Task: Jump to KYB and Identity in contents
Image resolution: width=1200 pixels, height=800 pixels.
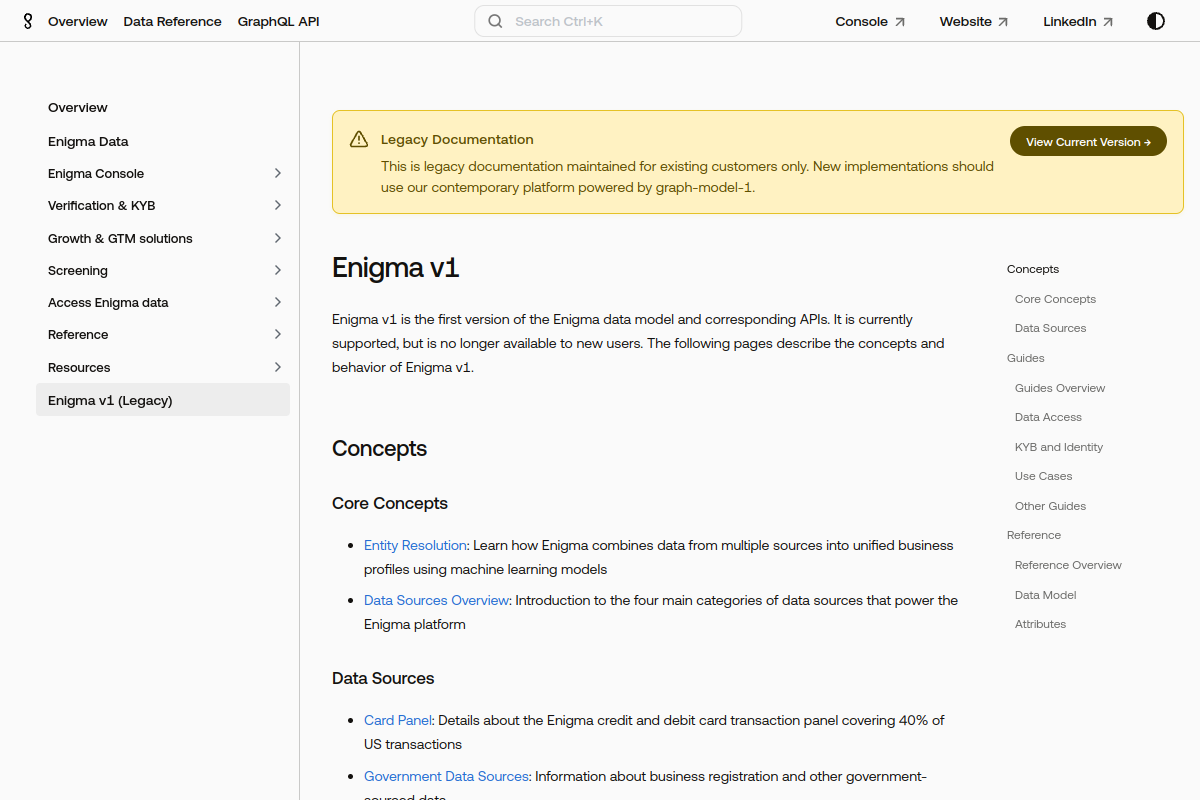Action: coord(1059,447)
